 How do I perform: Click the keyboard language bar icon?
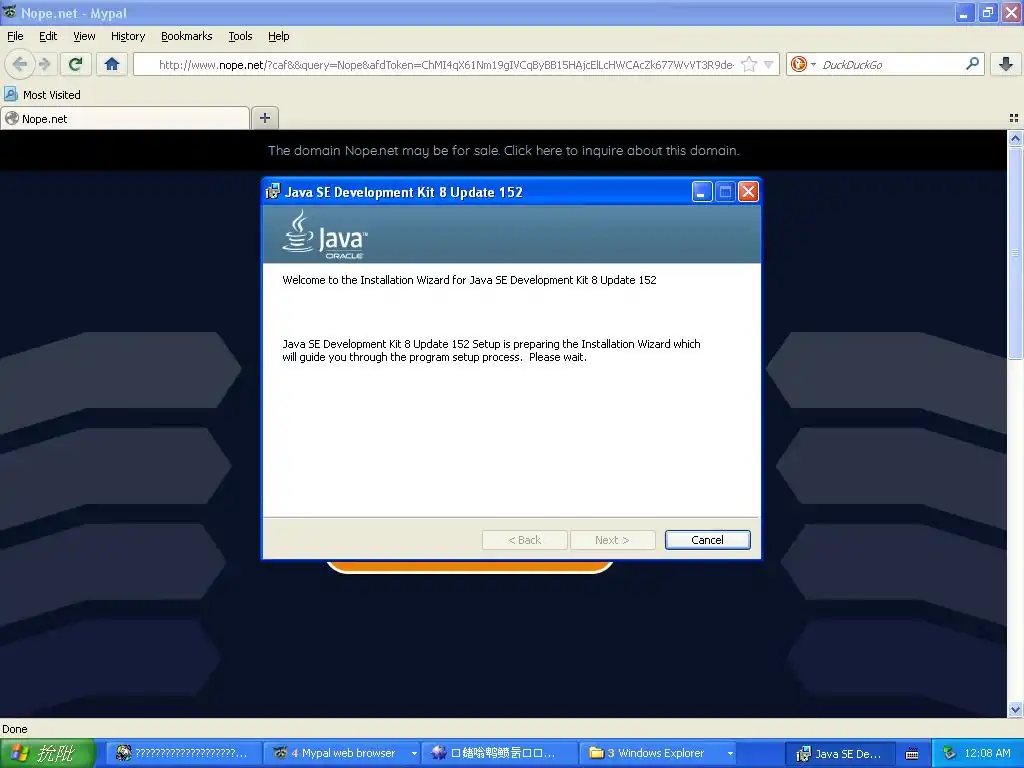coord(912,754)
